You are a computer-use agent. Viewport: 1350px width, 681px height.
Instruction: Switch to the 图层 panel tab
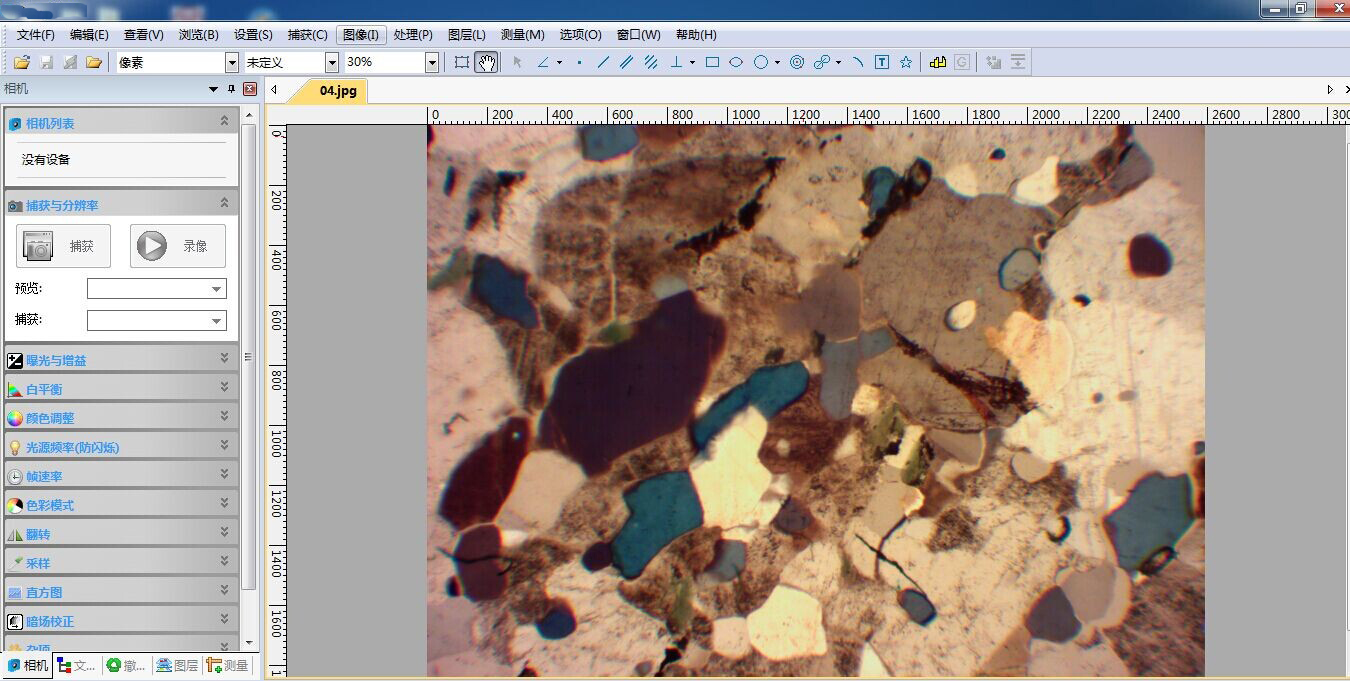point(177,665)
